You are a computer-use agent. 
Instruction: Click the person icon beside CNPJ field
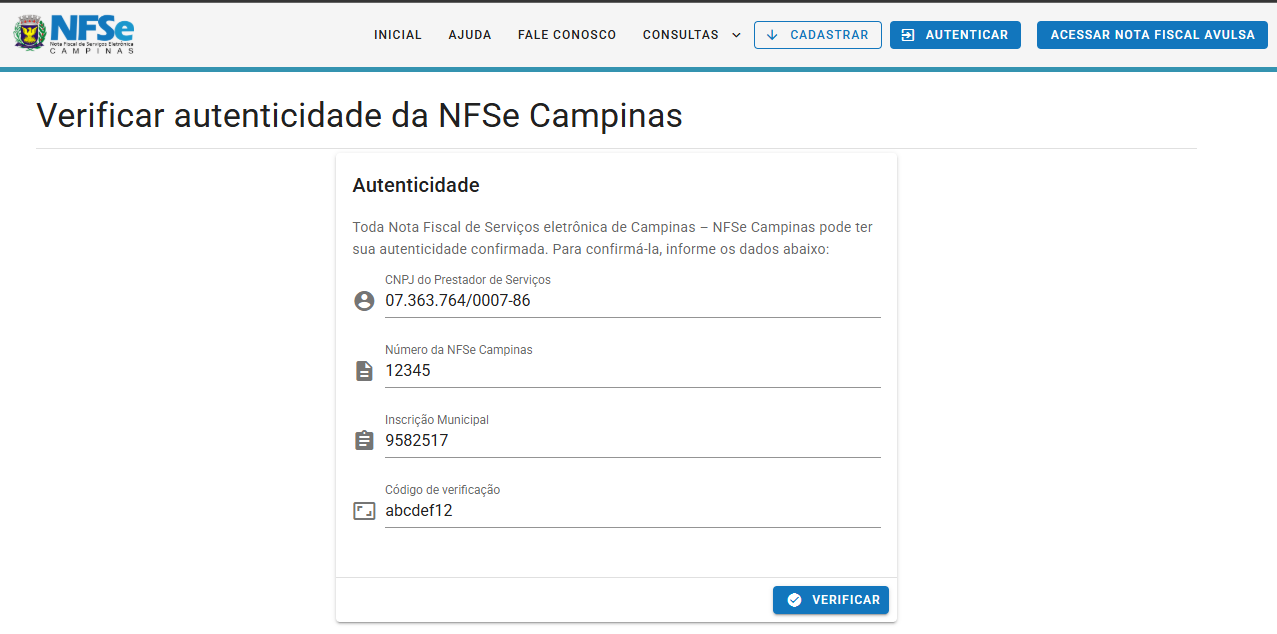point(364,301)
